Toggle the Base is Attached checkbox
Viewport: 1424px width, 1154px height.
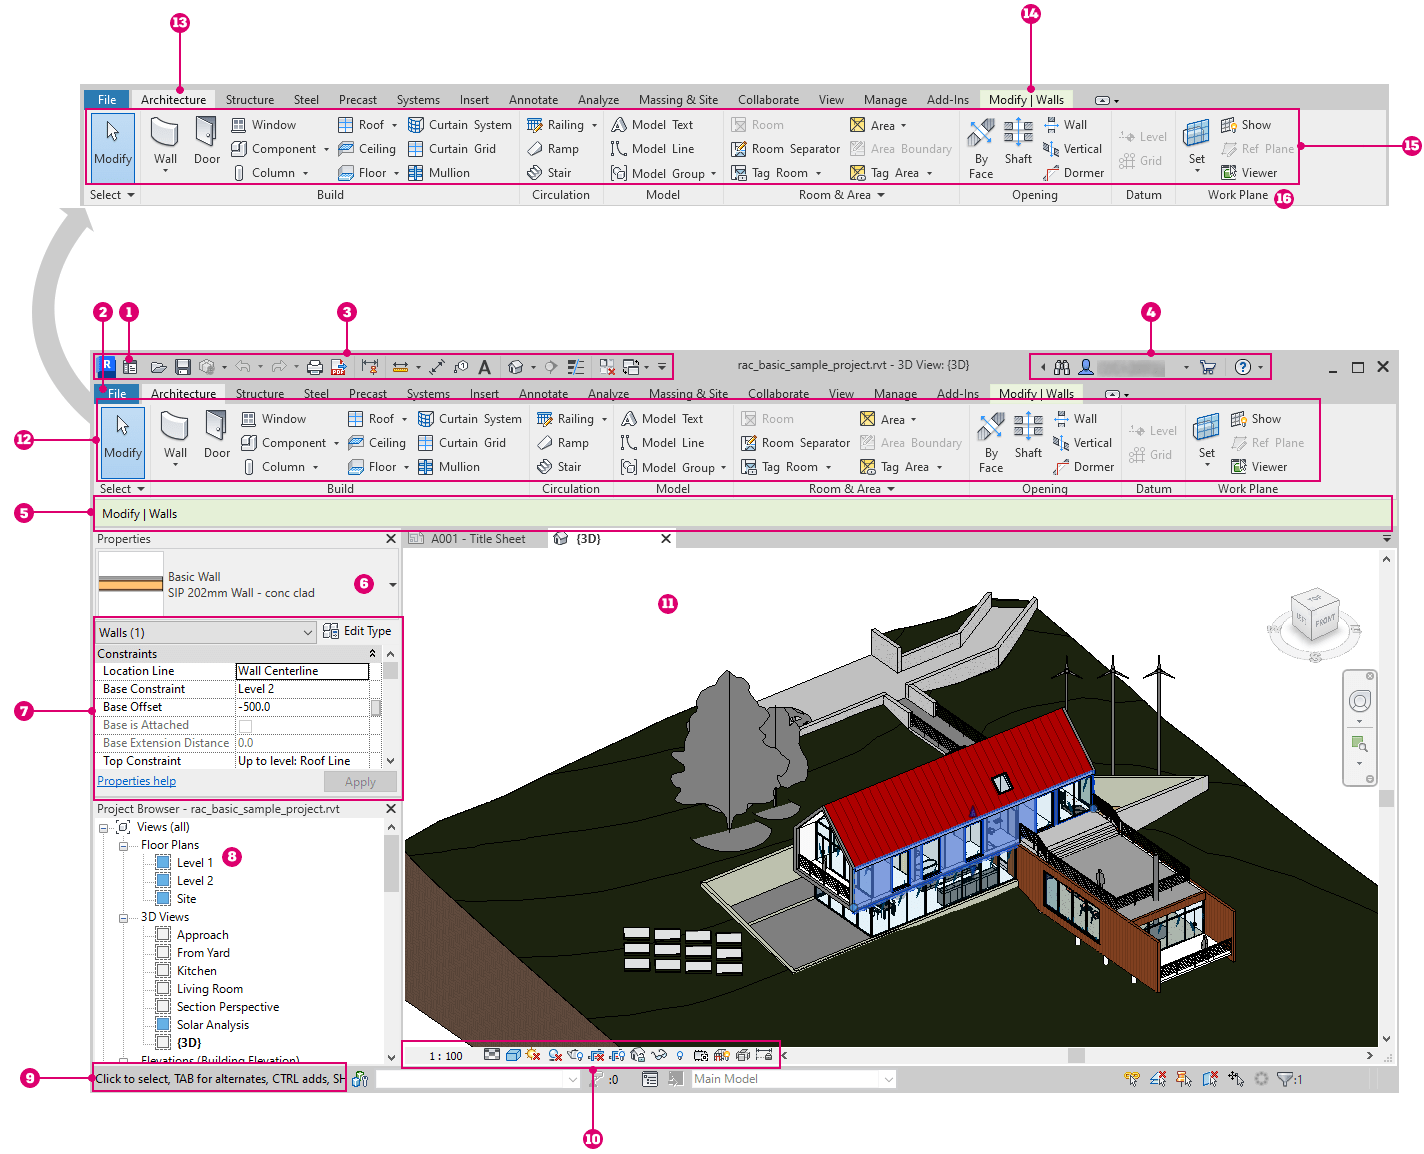click(x=247, y=724)
